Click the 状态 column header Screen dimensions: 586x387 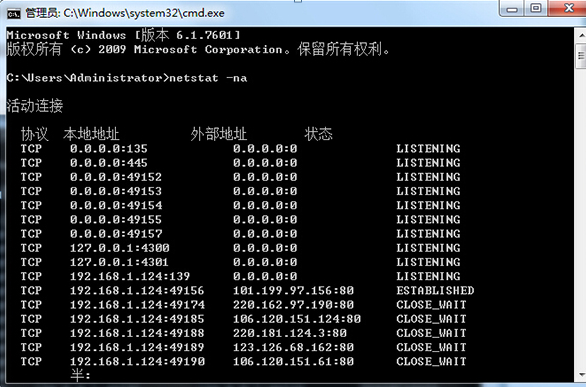[x=318, y=134]
